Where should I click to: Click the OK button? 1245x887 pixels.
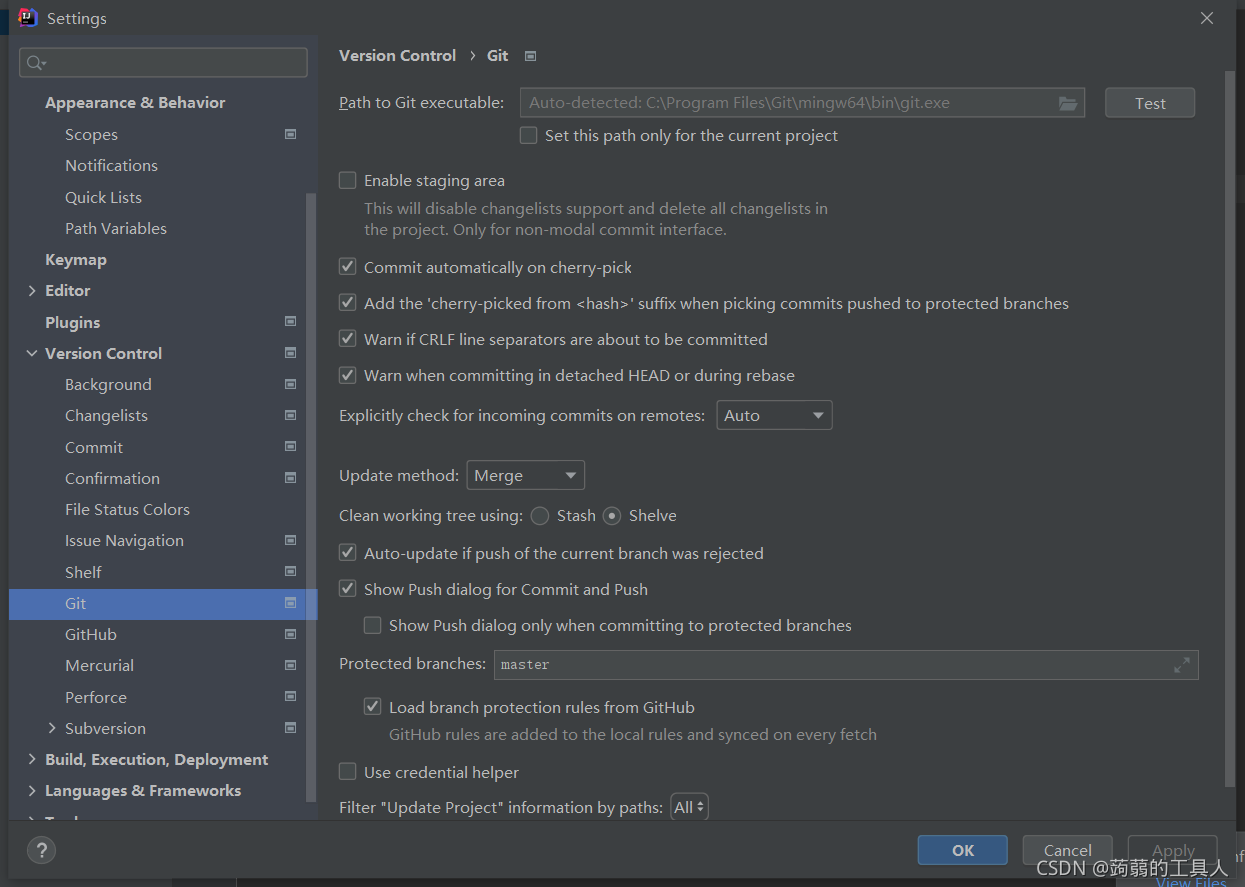coord(962,850)
